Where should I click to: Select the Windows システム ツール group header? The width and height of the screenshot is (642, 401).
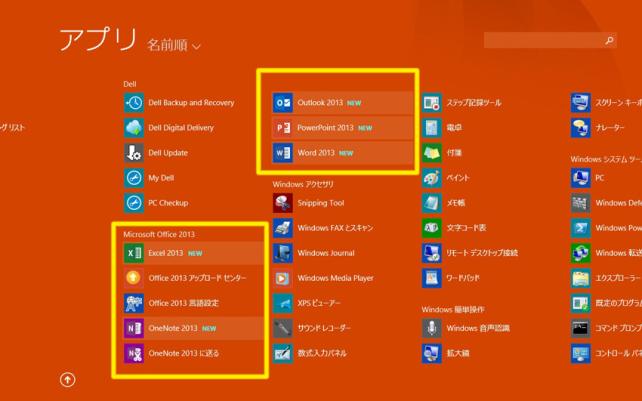coord(606,159)
